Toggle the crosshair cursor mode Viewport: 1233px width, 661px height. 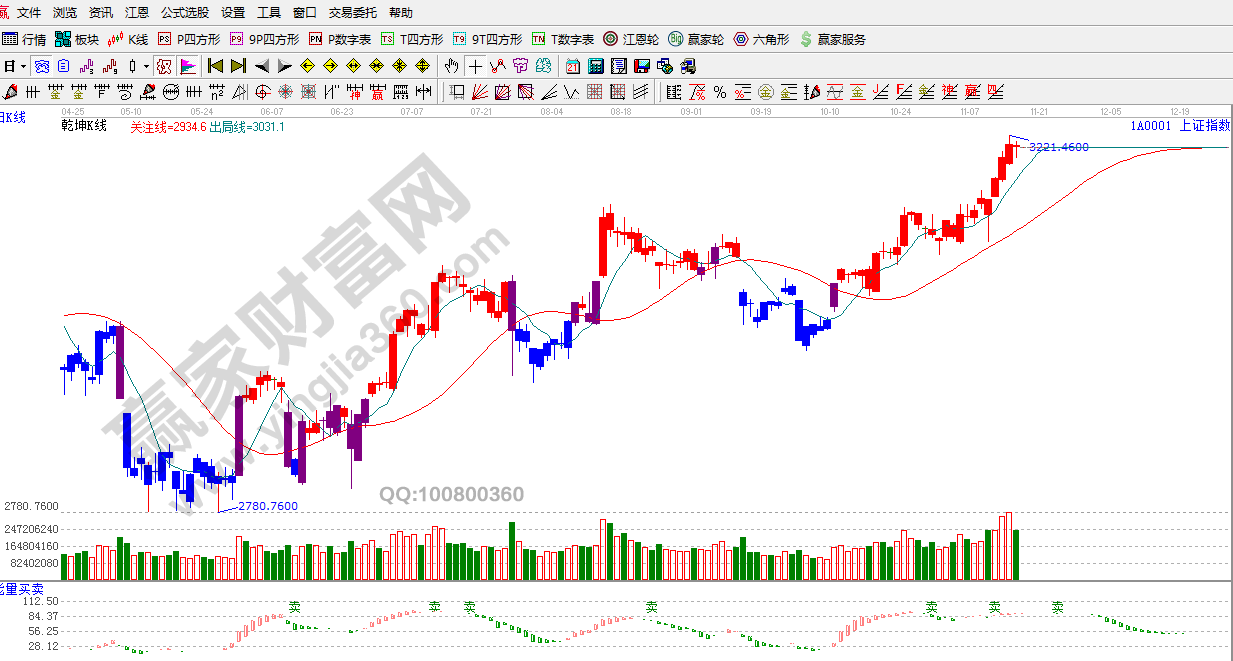click(475, 66)
